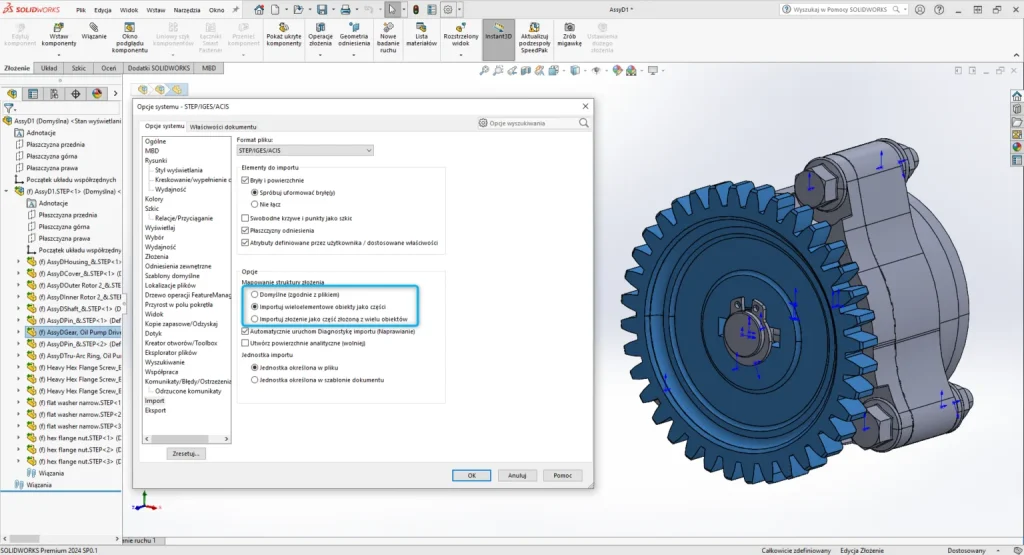Click the Anuluj button
This screenshot has width=1024, height=555.
[x=517, y=475]
